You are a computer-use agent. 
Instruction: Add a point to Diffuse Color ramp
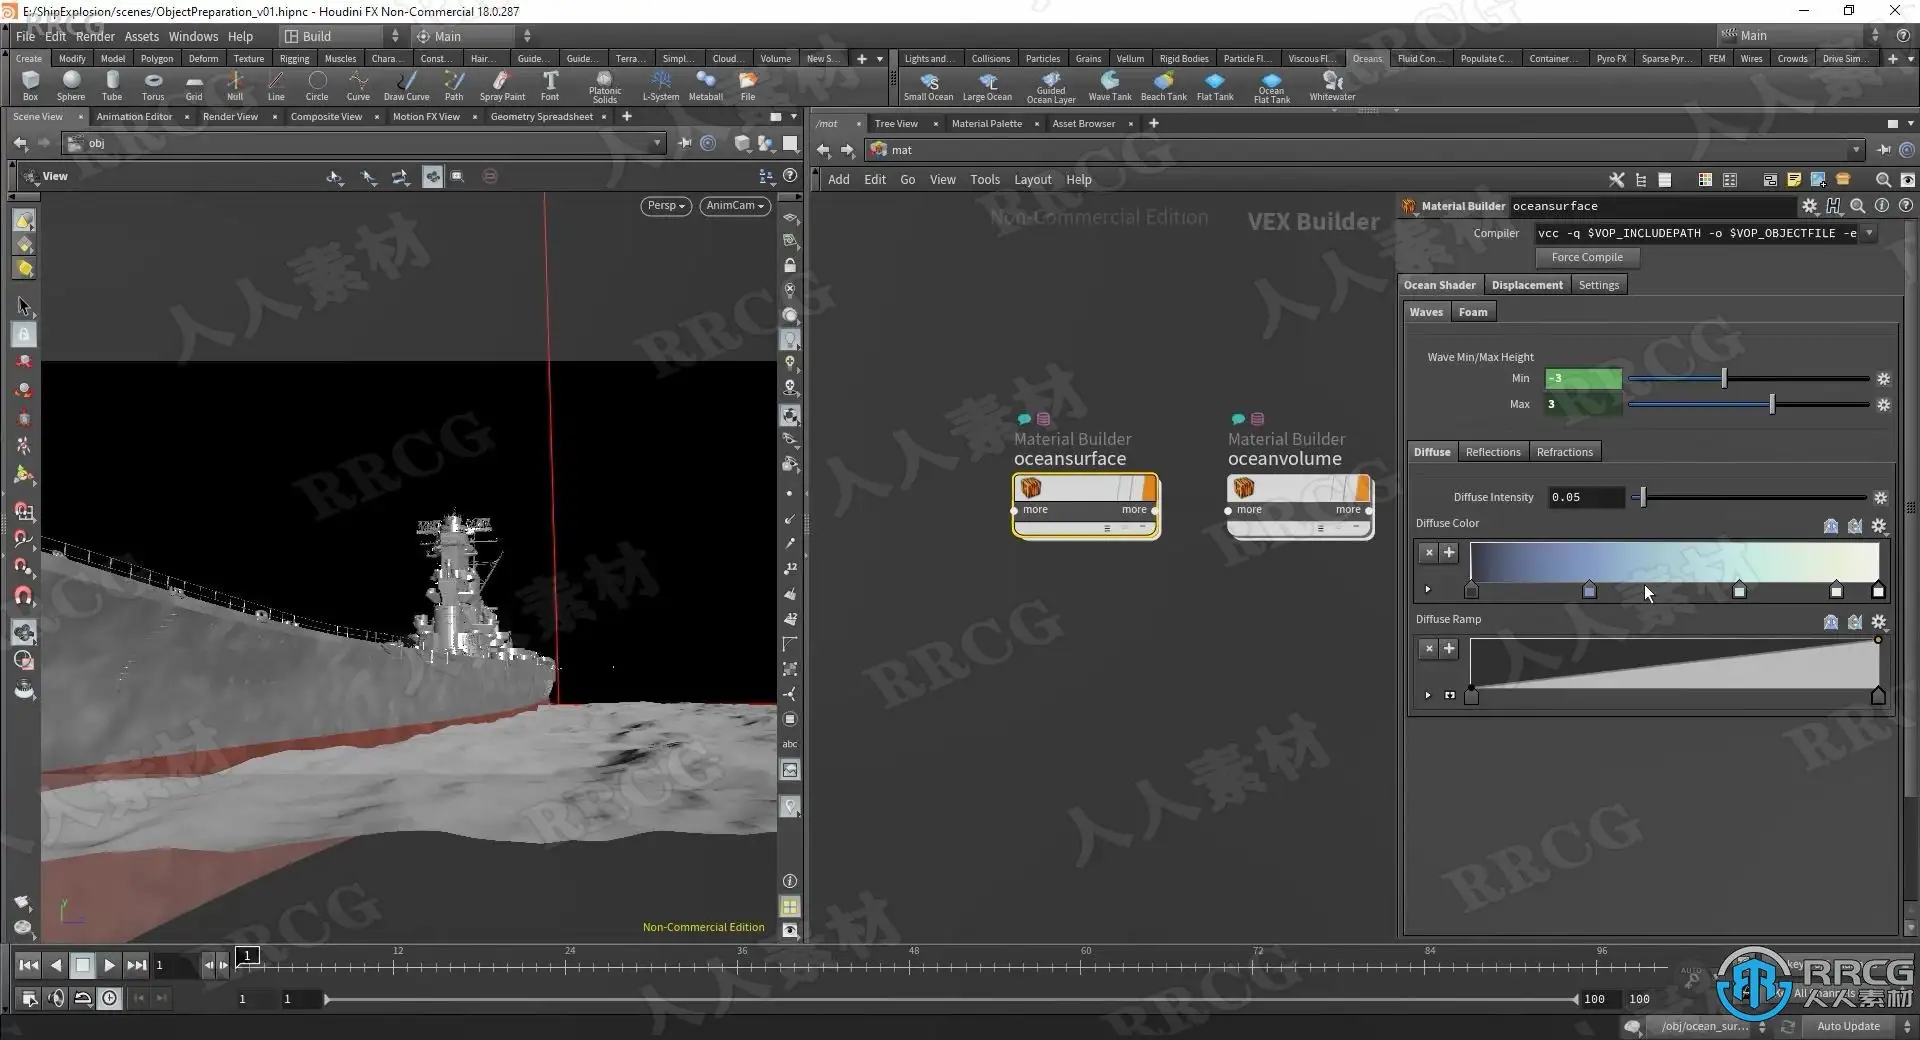pos(1449,552)
